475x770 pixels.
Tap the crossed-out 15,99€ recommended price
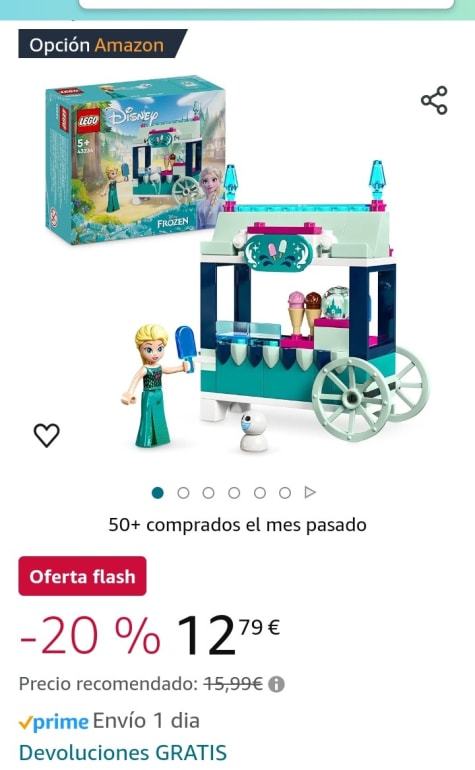[233, 684]
